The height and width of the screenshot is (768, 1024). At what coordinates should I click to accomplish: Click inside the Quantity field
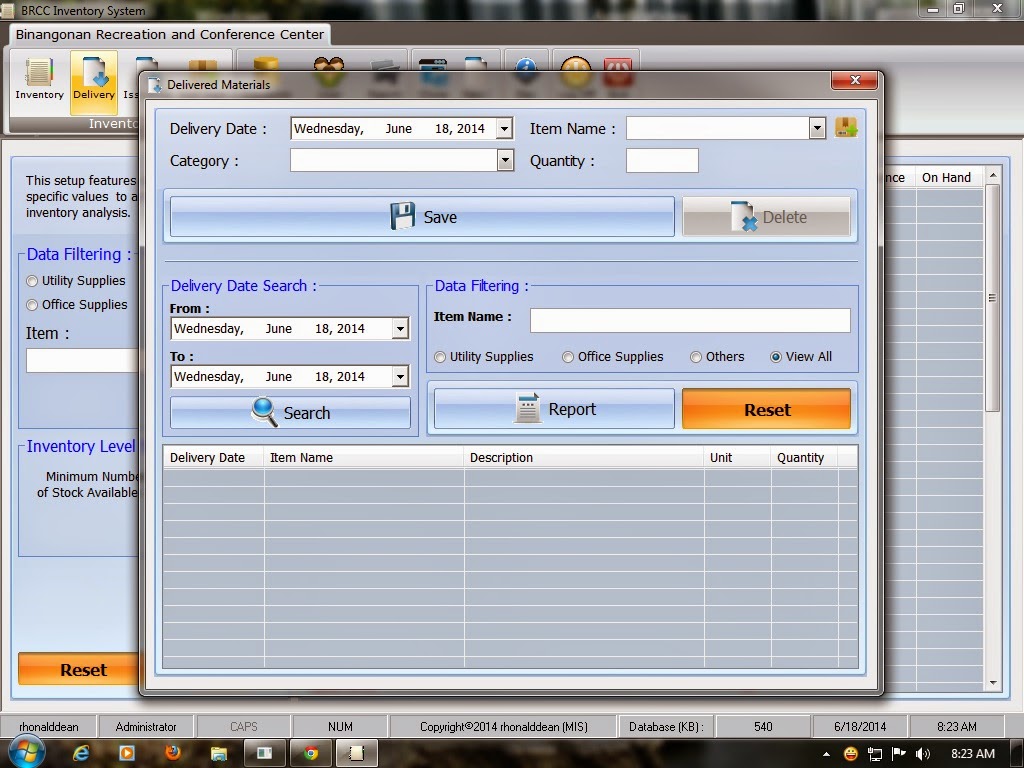(662, 160)
